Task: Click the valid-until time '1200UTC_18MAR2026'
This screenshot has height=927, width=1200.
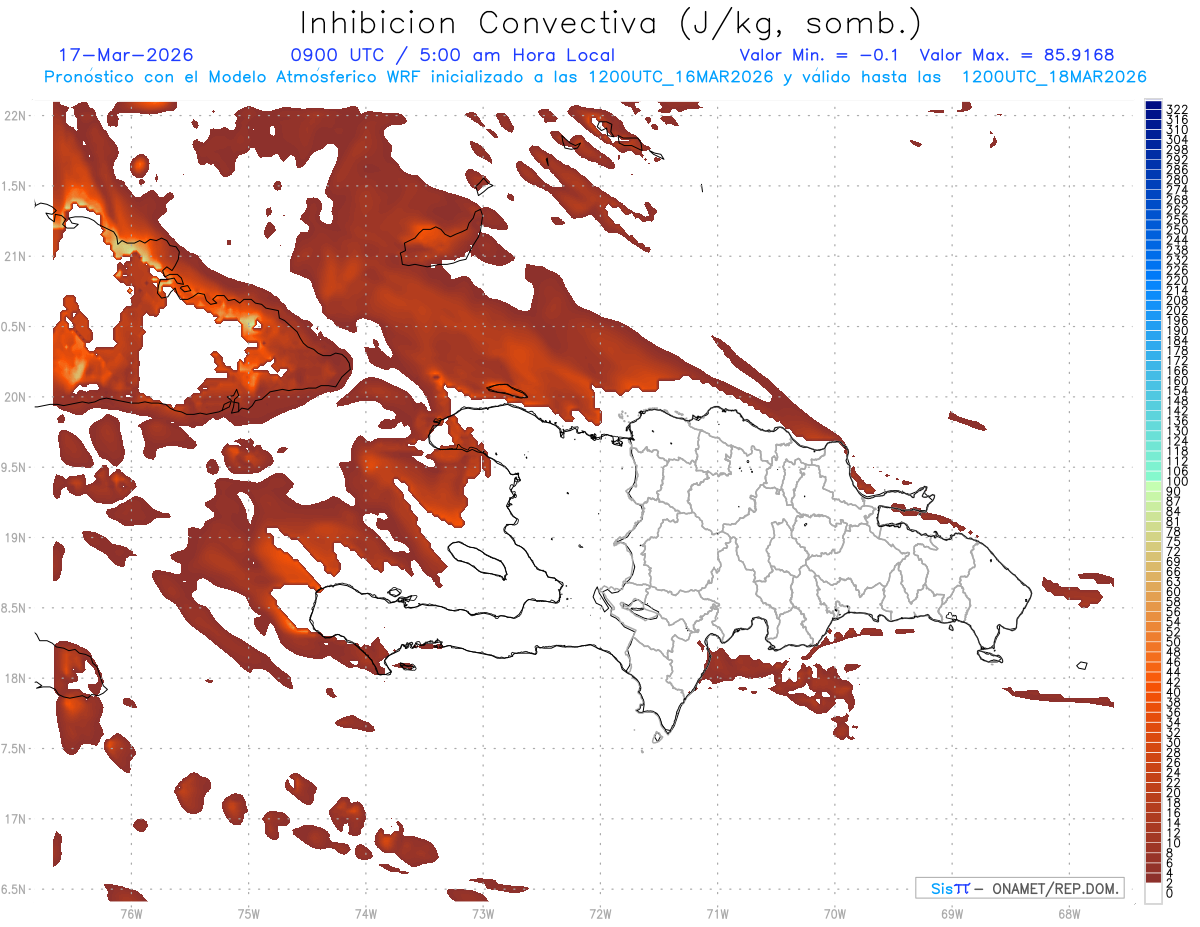Action: [1054, 77]
